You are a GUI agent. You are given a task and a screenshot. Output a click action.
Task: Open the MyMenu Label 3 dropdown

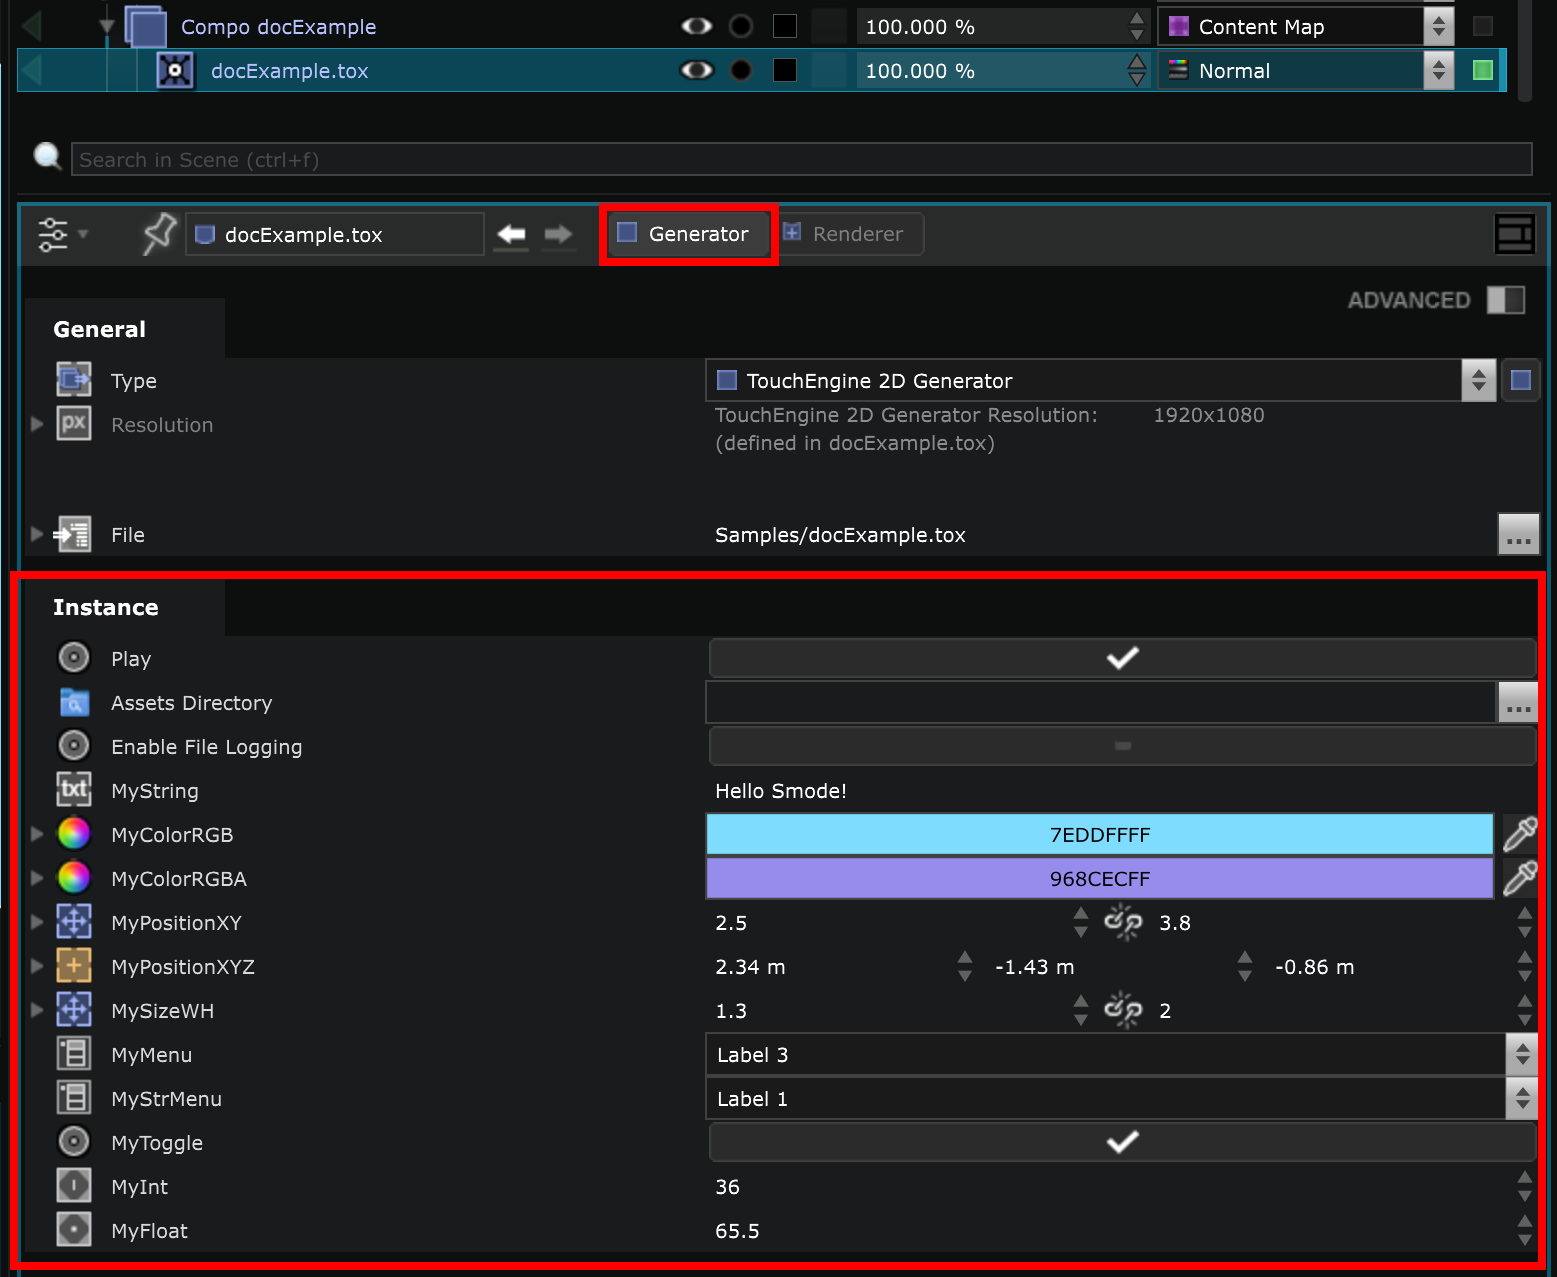1122,1054
